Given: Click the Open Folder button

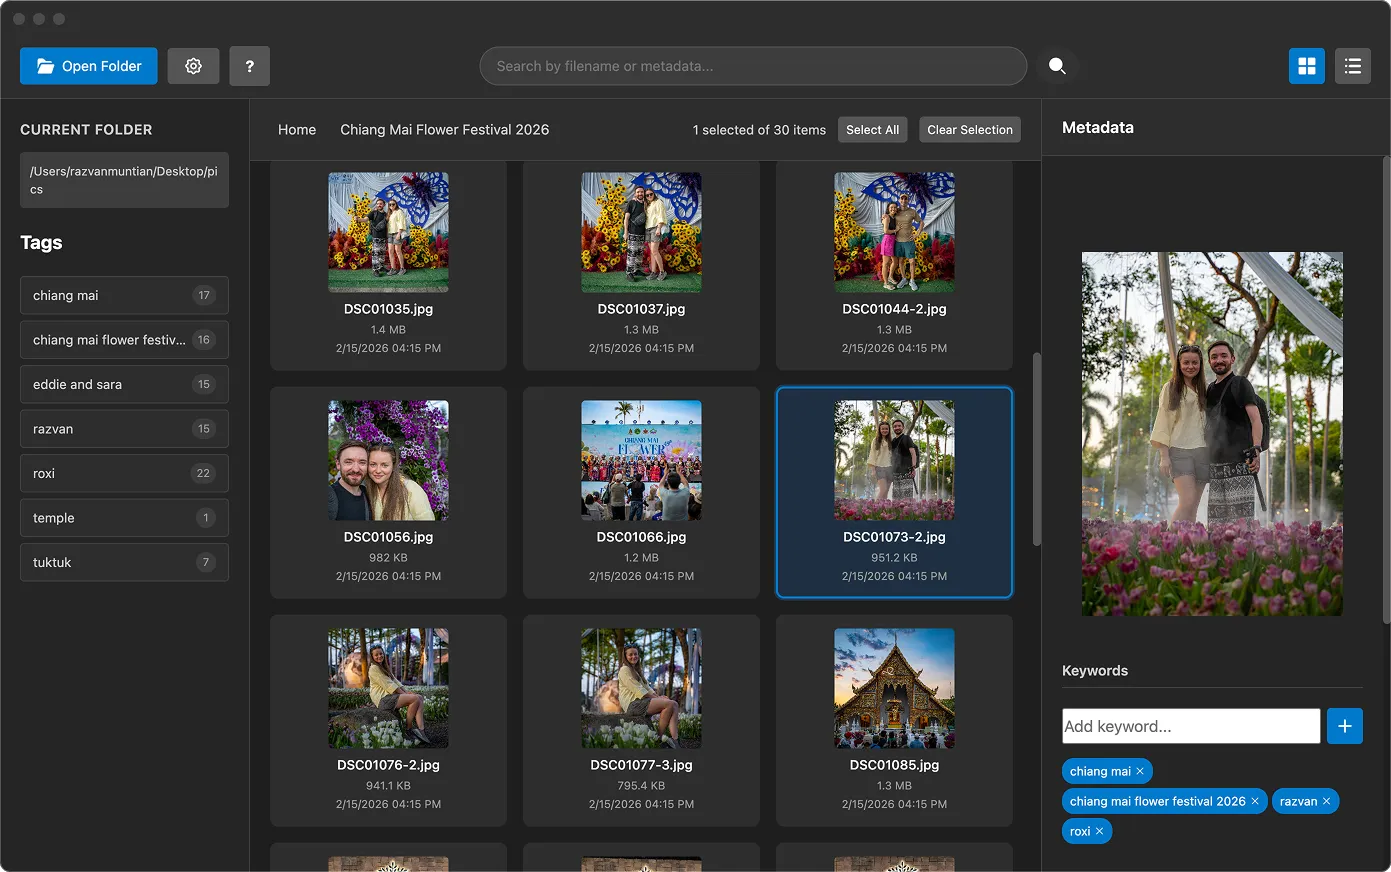Looking at the screenshot, I should 88,66.
